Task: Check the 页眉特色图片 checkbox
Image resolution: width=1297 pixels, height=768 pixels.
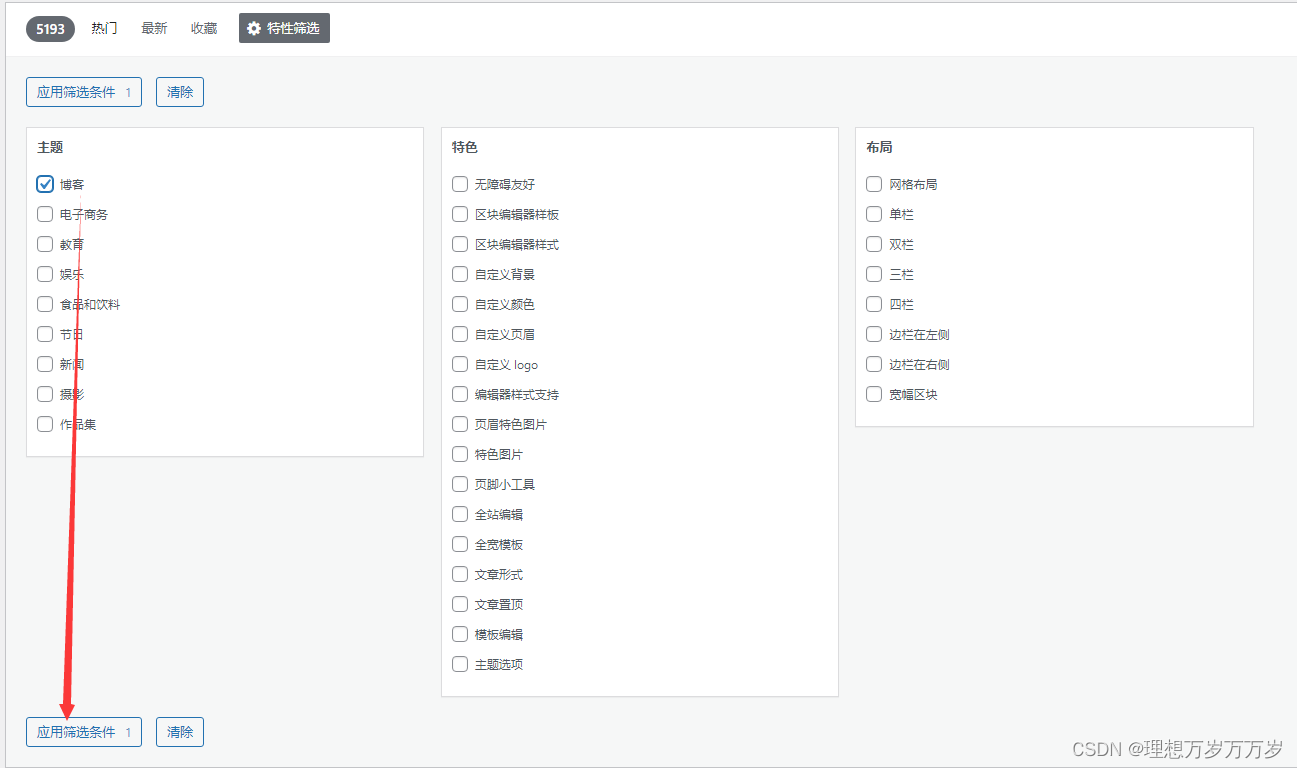Action: point(460,424)
